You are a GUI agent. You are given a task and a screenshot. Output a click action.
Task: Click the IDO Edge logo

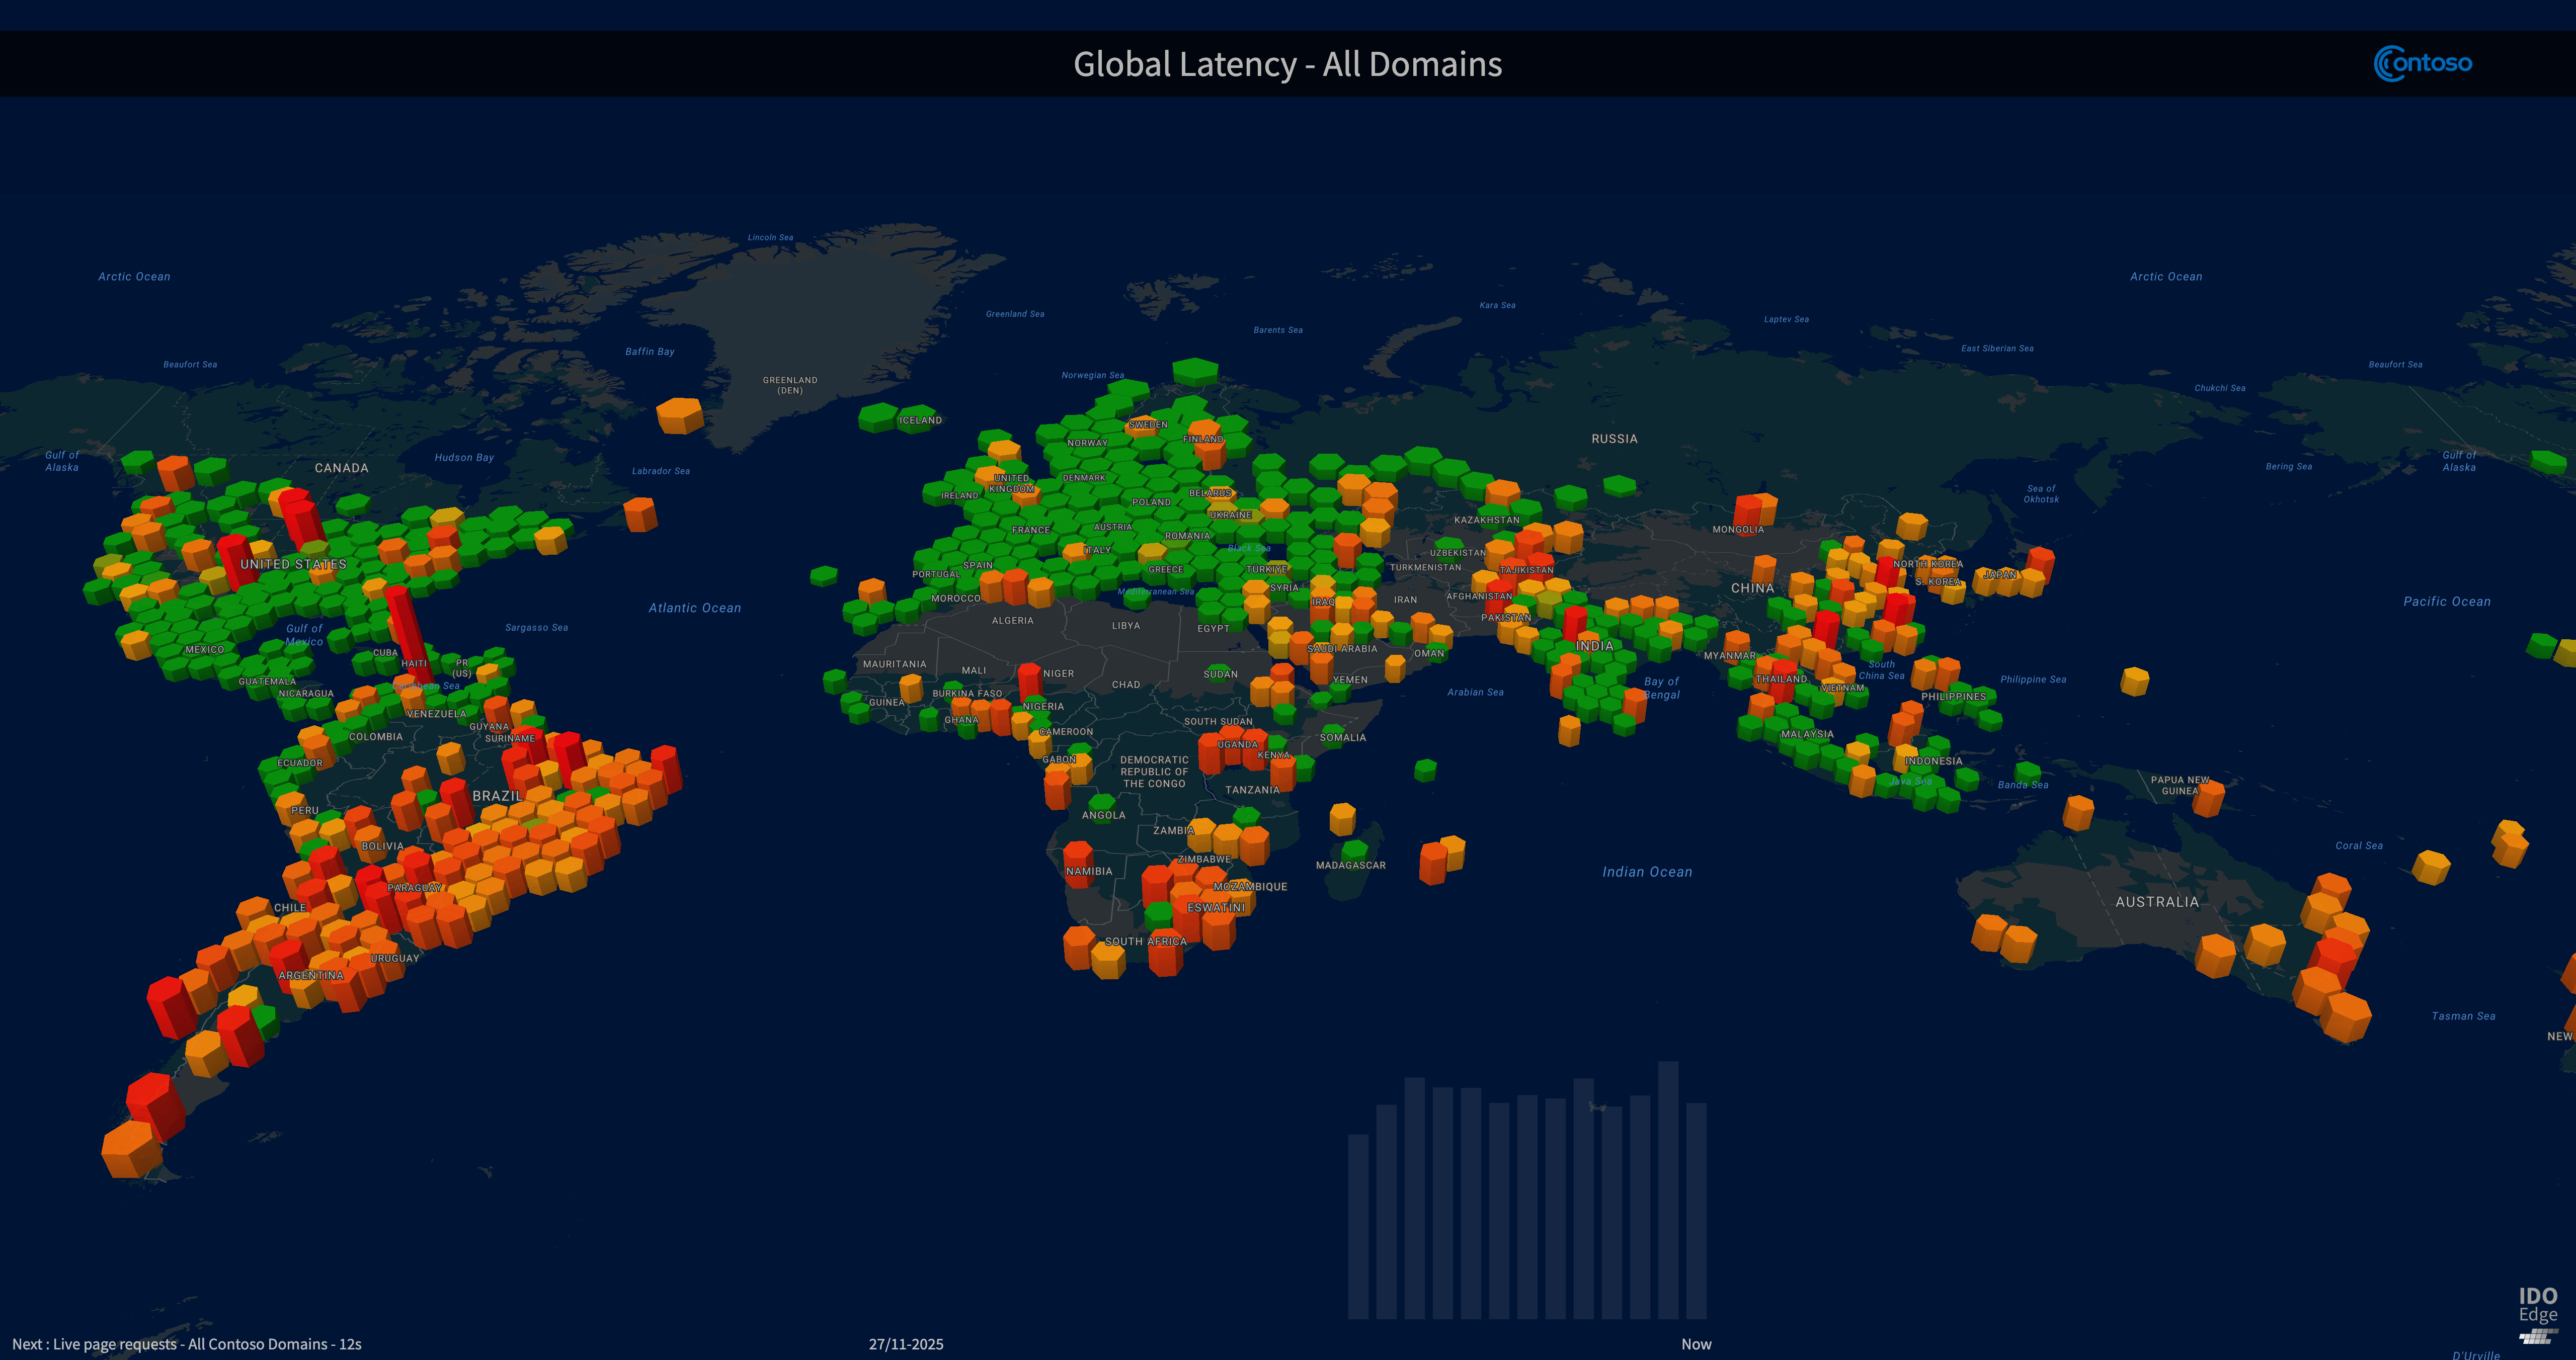pyautogui.click(x=2538, y=1314)
